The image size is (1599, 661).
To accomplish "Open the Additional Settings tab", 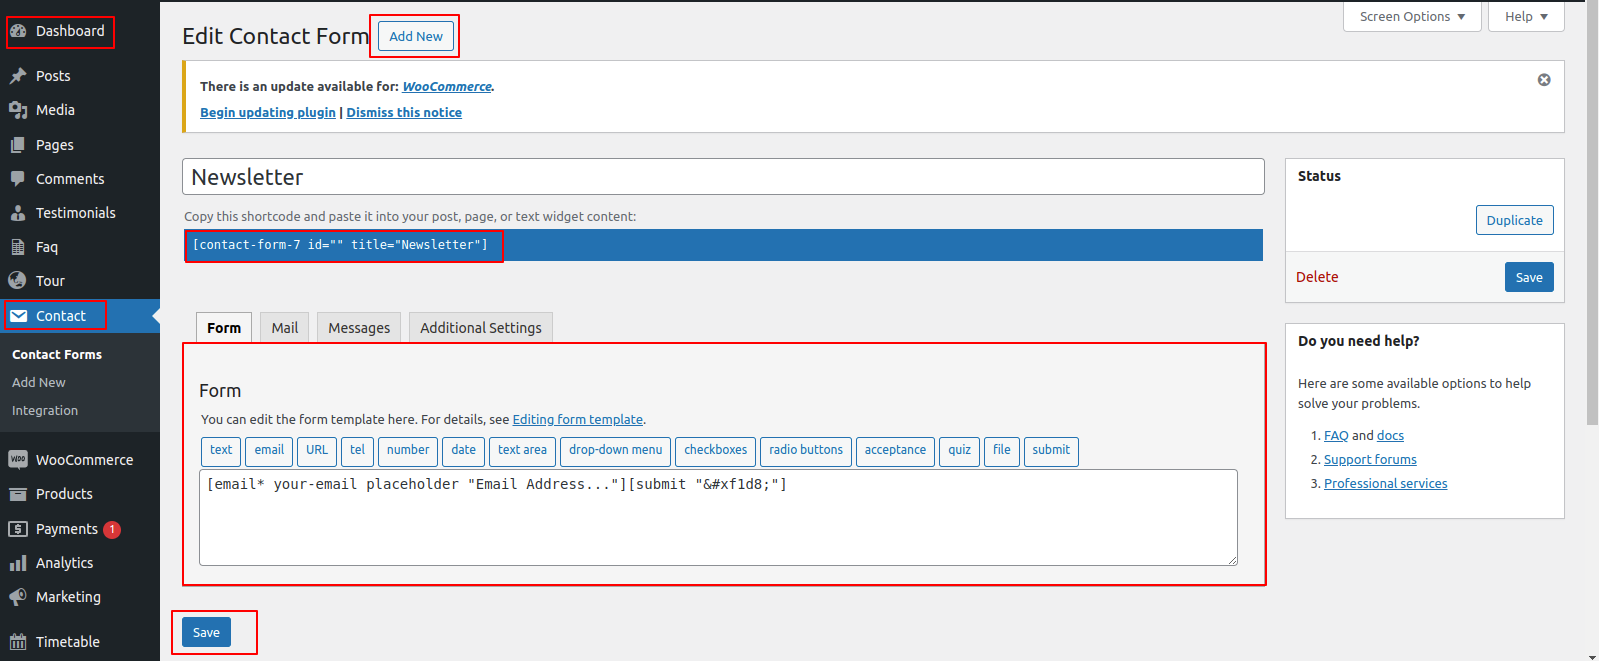I will pos(480,328).
